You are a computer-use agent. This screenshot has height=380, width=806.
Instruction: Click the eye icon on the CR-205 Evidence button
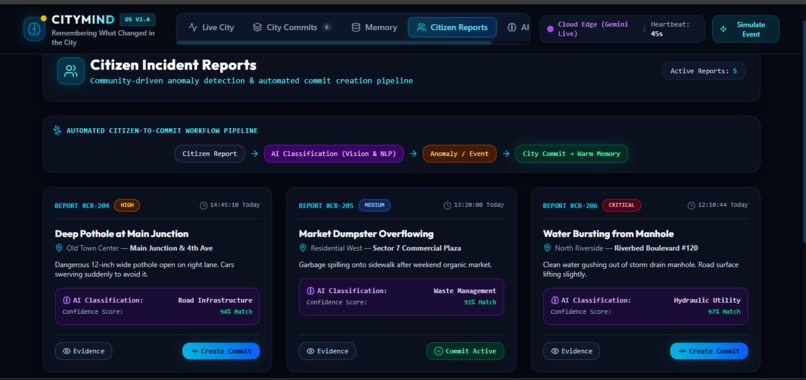(x=310, y=351)
